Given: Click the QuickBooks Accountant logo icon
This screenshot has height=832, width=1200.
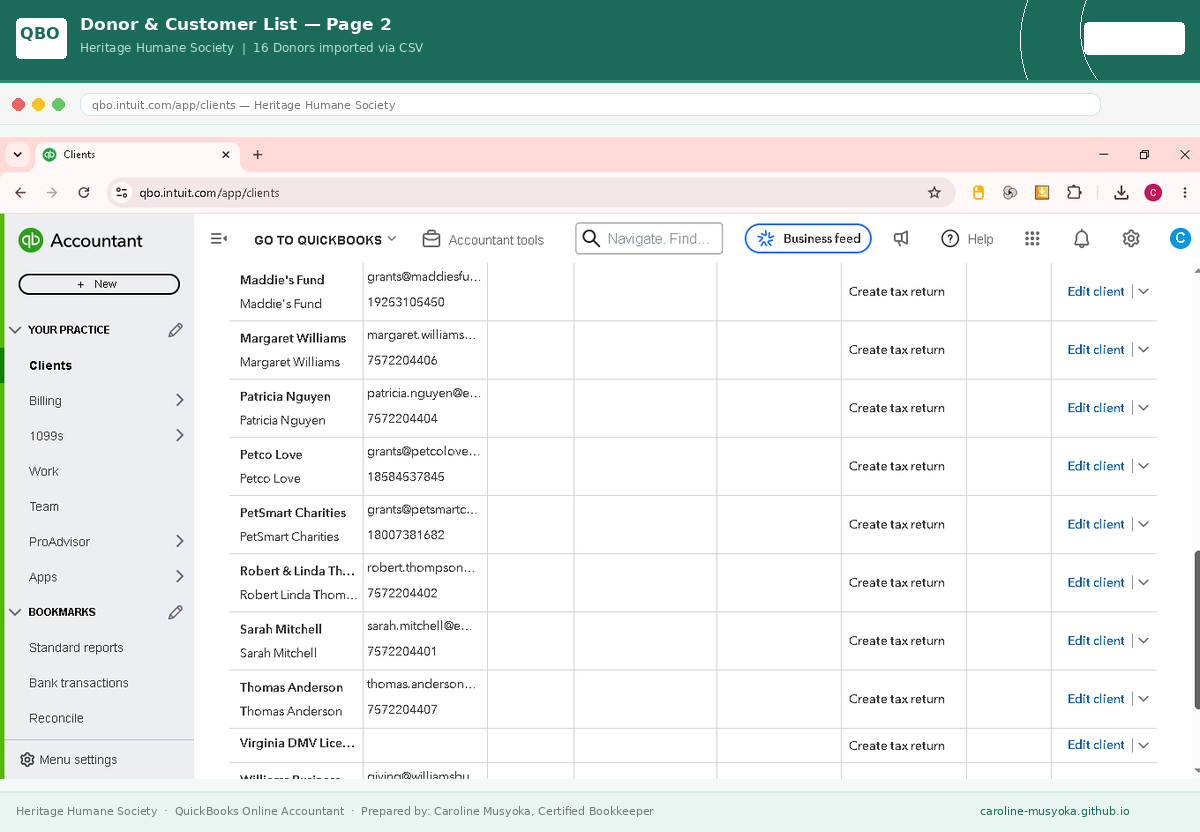Looking at the screenshot, I should 31,240.
